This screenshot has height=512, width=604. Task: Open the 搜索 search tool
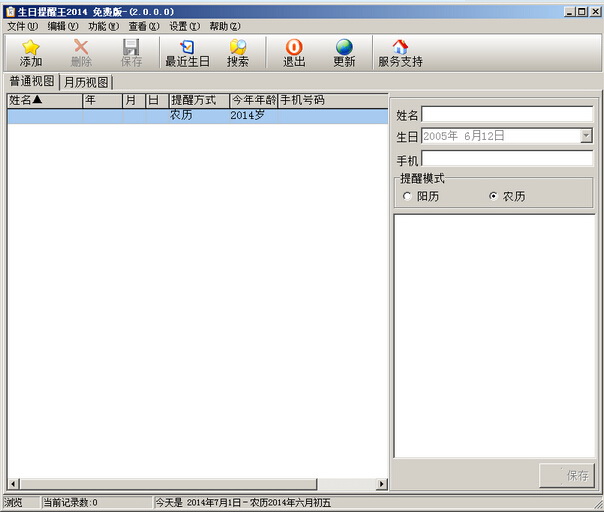tap(238, 53)
